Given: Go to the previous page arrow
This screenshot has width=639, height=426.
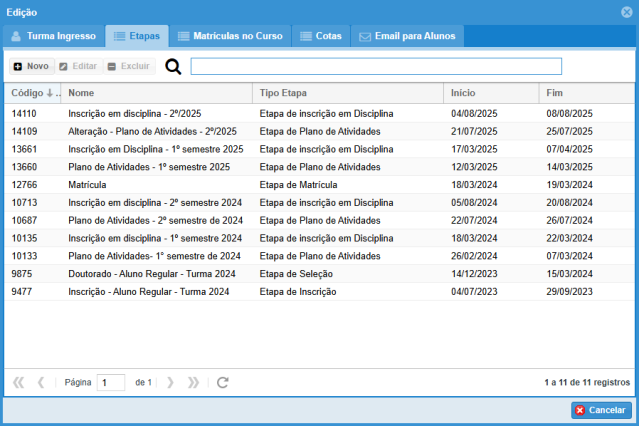Looking at the screenshot, I should click(41, 382).
